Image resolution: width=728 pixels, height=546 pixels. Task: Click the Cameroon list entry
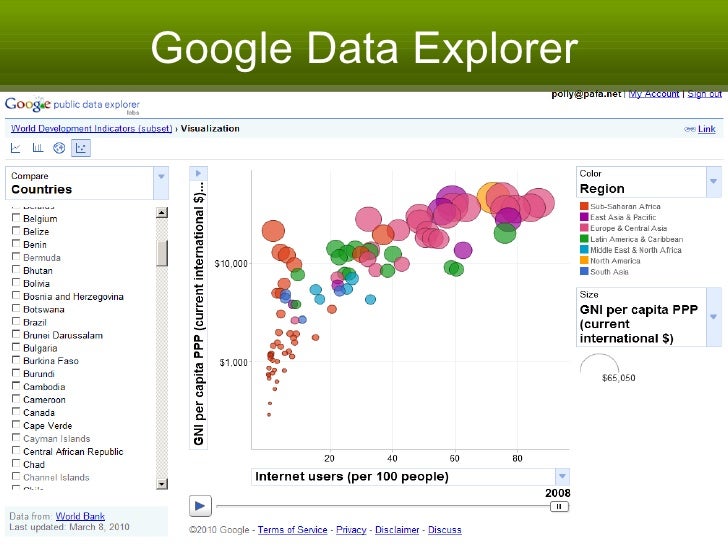click(x=45, y=399)
